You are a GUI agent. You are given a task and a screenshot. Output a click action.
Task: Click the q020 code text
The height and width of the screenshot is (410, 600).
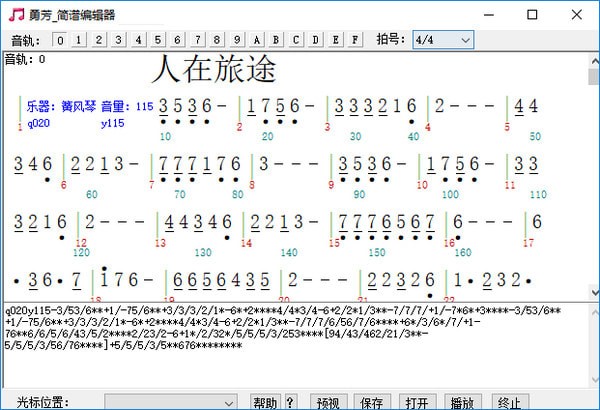point(39,123)
